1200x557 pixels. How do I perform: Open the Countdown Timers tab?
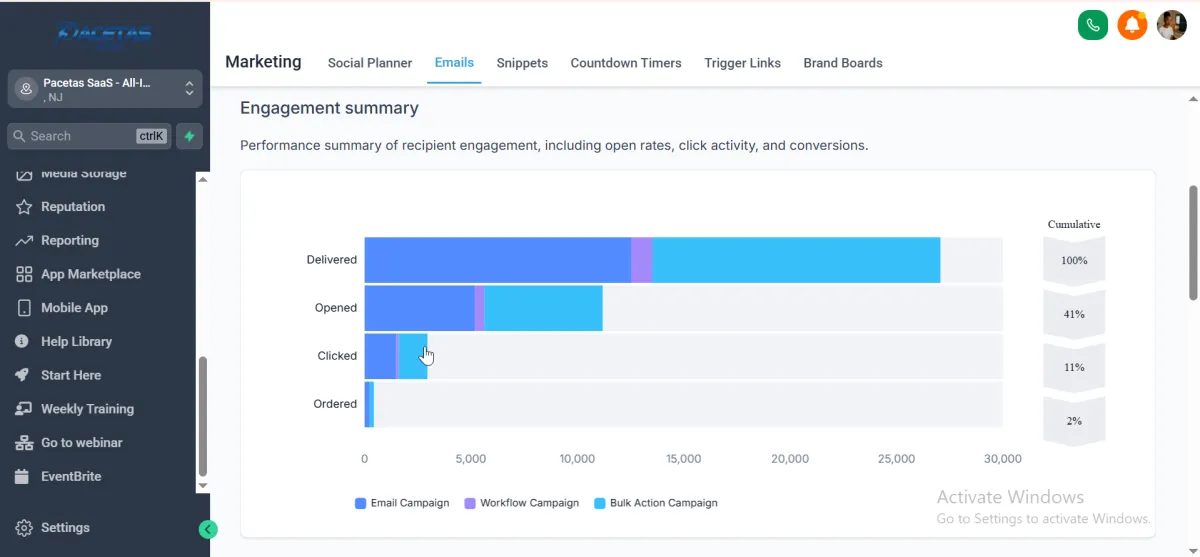point(626,63)
